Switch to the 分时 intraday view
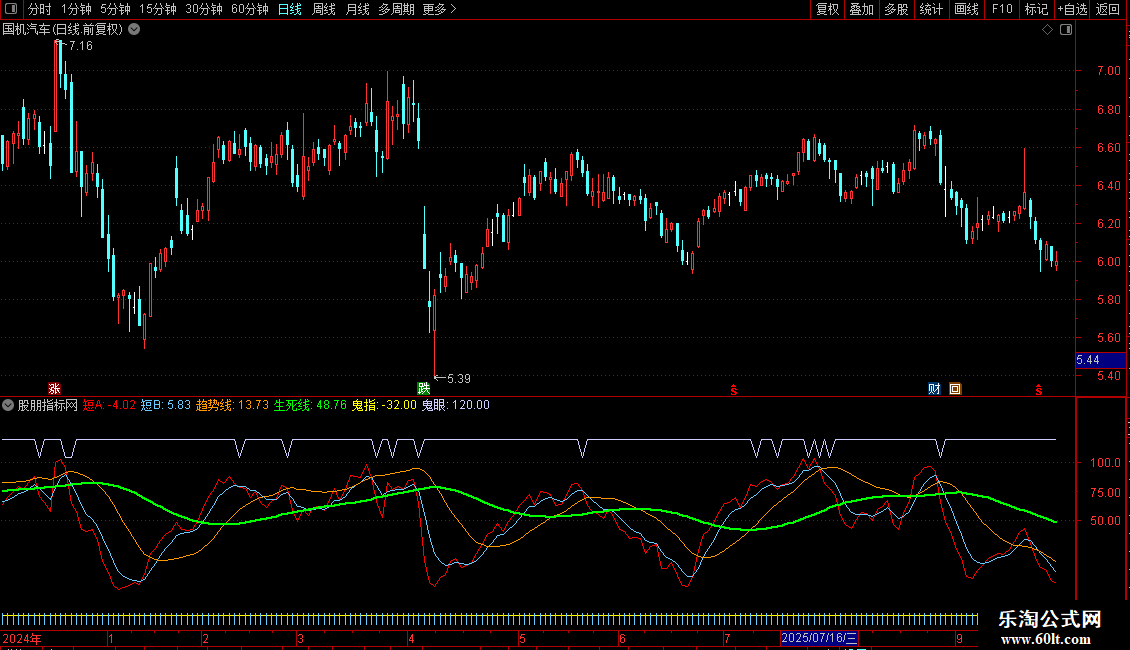This screenshot has height=650, width=1130. pyautogui.click(x=40, y=9)
